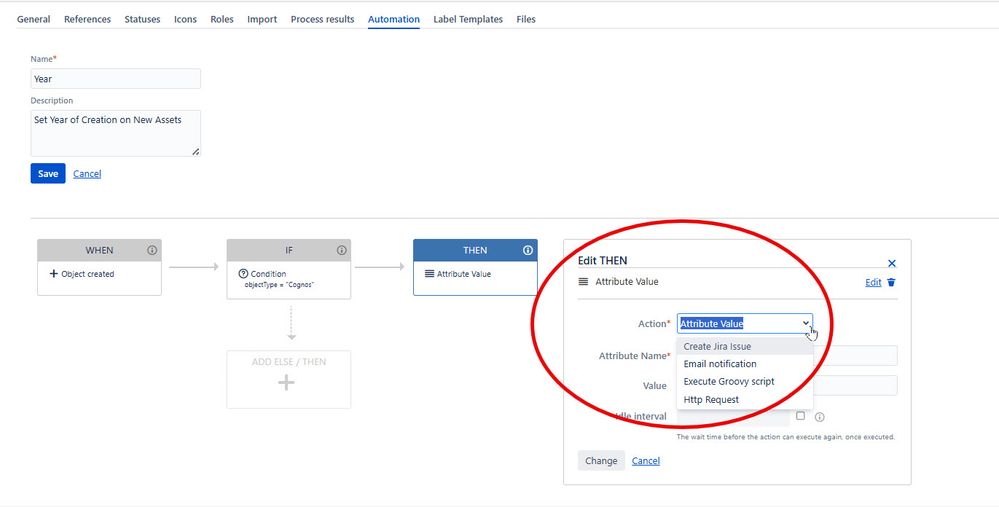Show info about Idle interval
Screen dimensions: 999x507
pos(819,417)
